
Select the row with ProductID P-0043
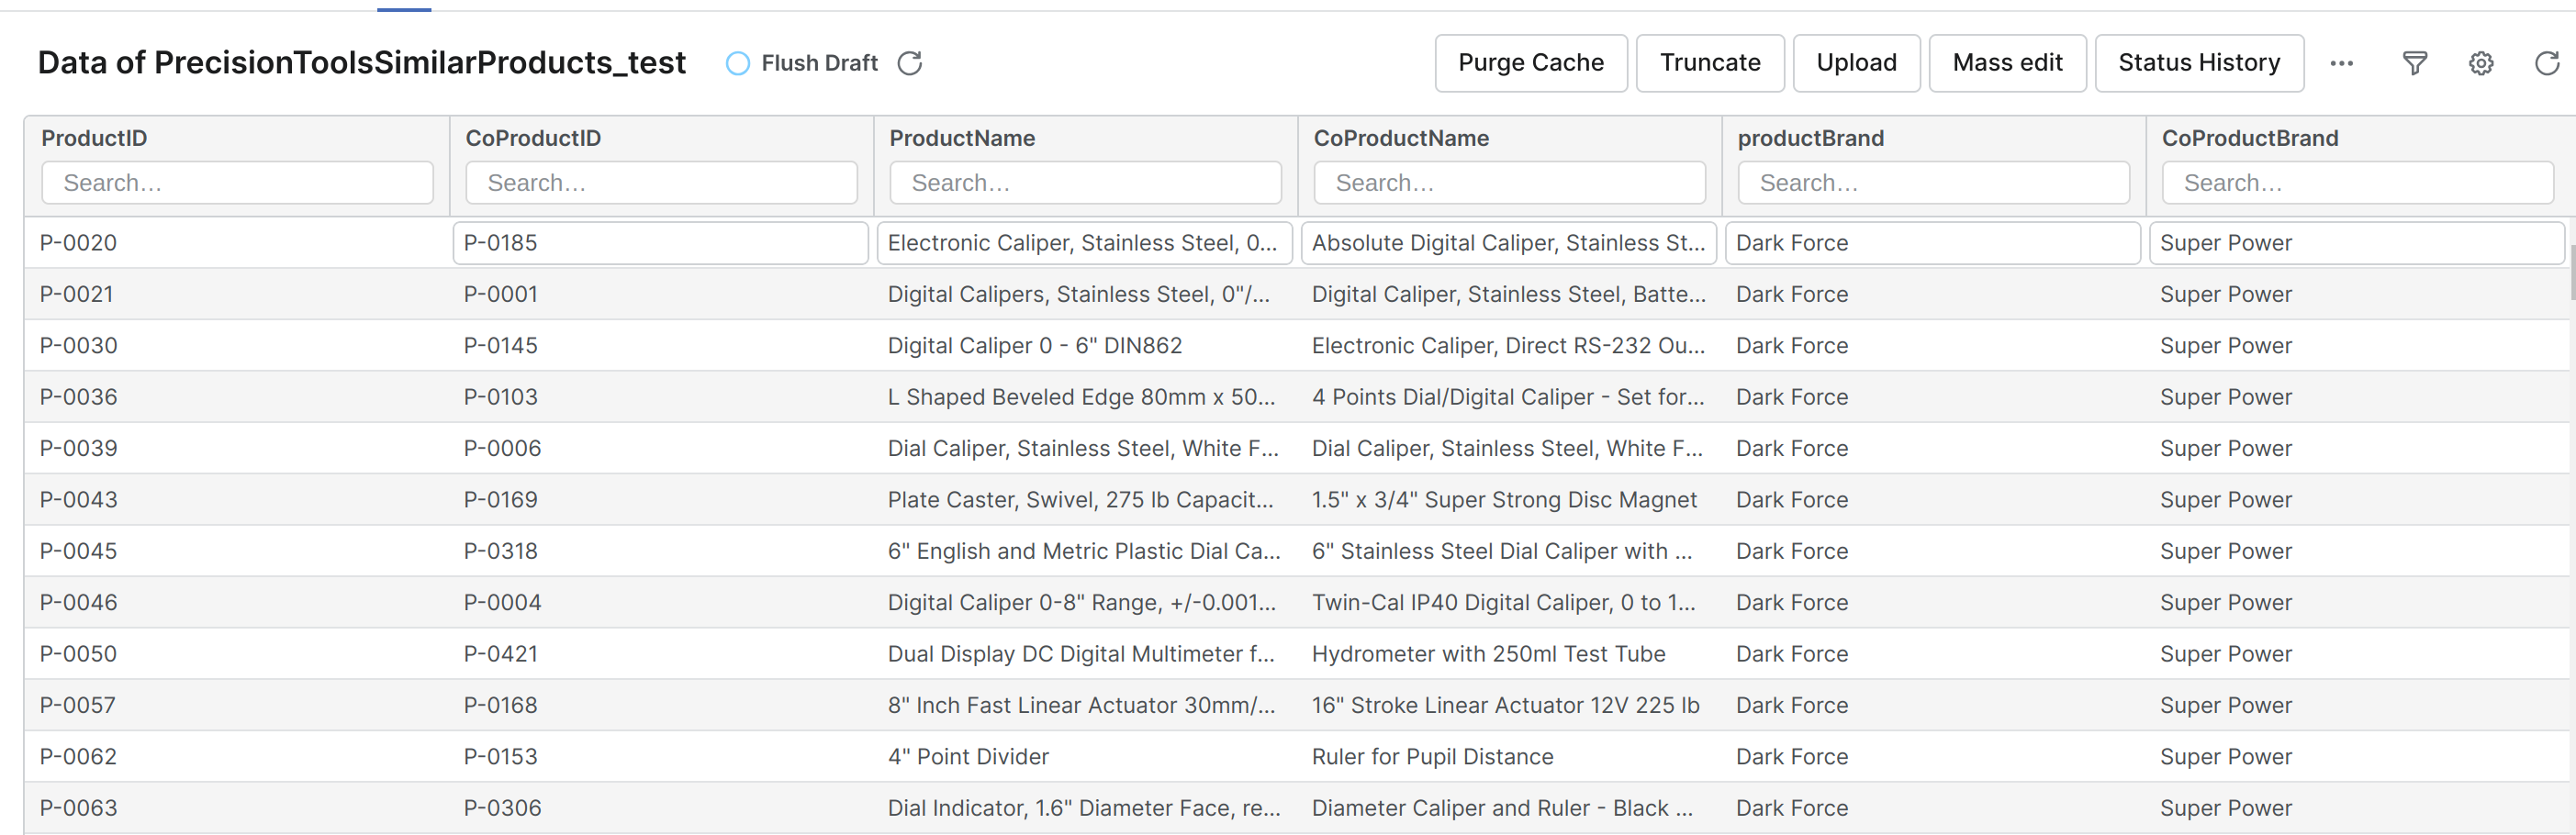tap(78, 500)
